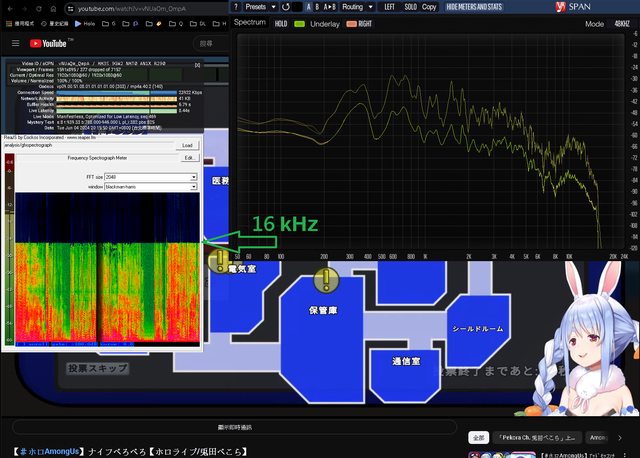This screenshot has height=458, width=640.
Task: Go to the browser home page
Action: (53, 9)
